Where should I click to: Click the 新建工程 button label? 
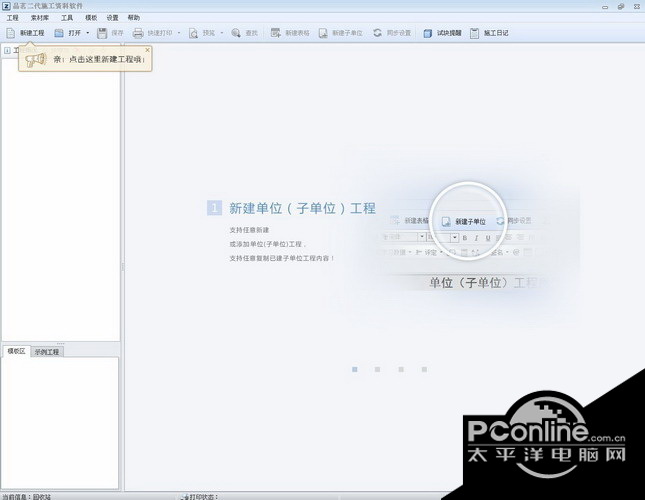click(32, 33)
